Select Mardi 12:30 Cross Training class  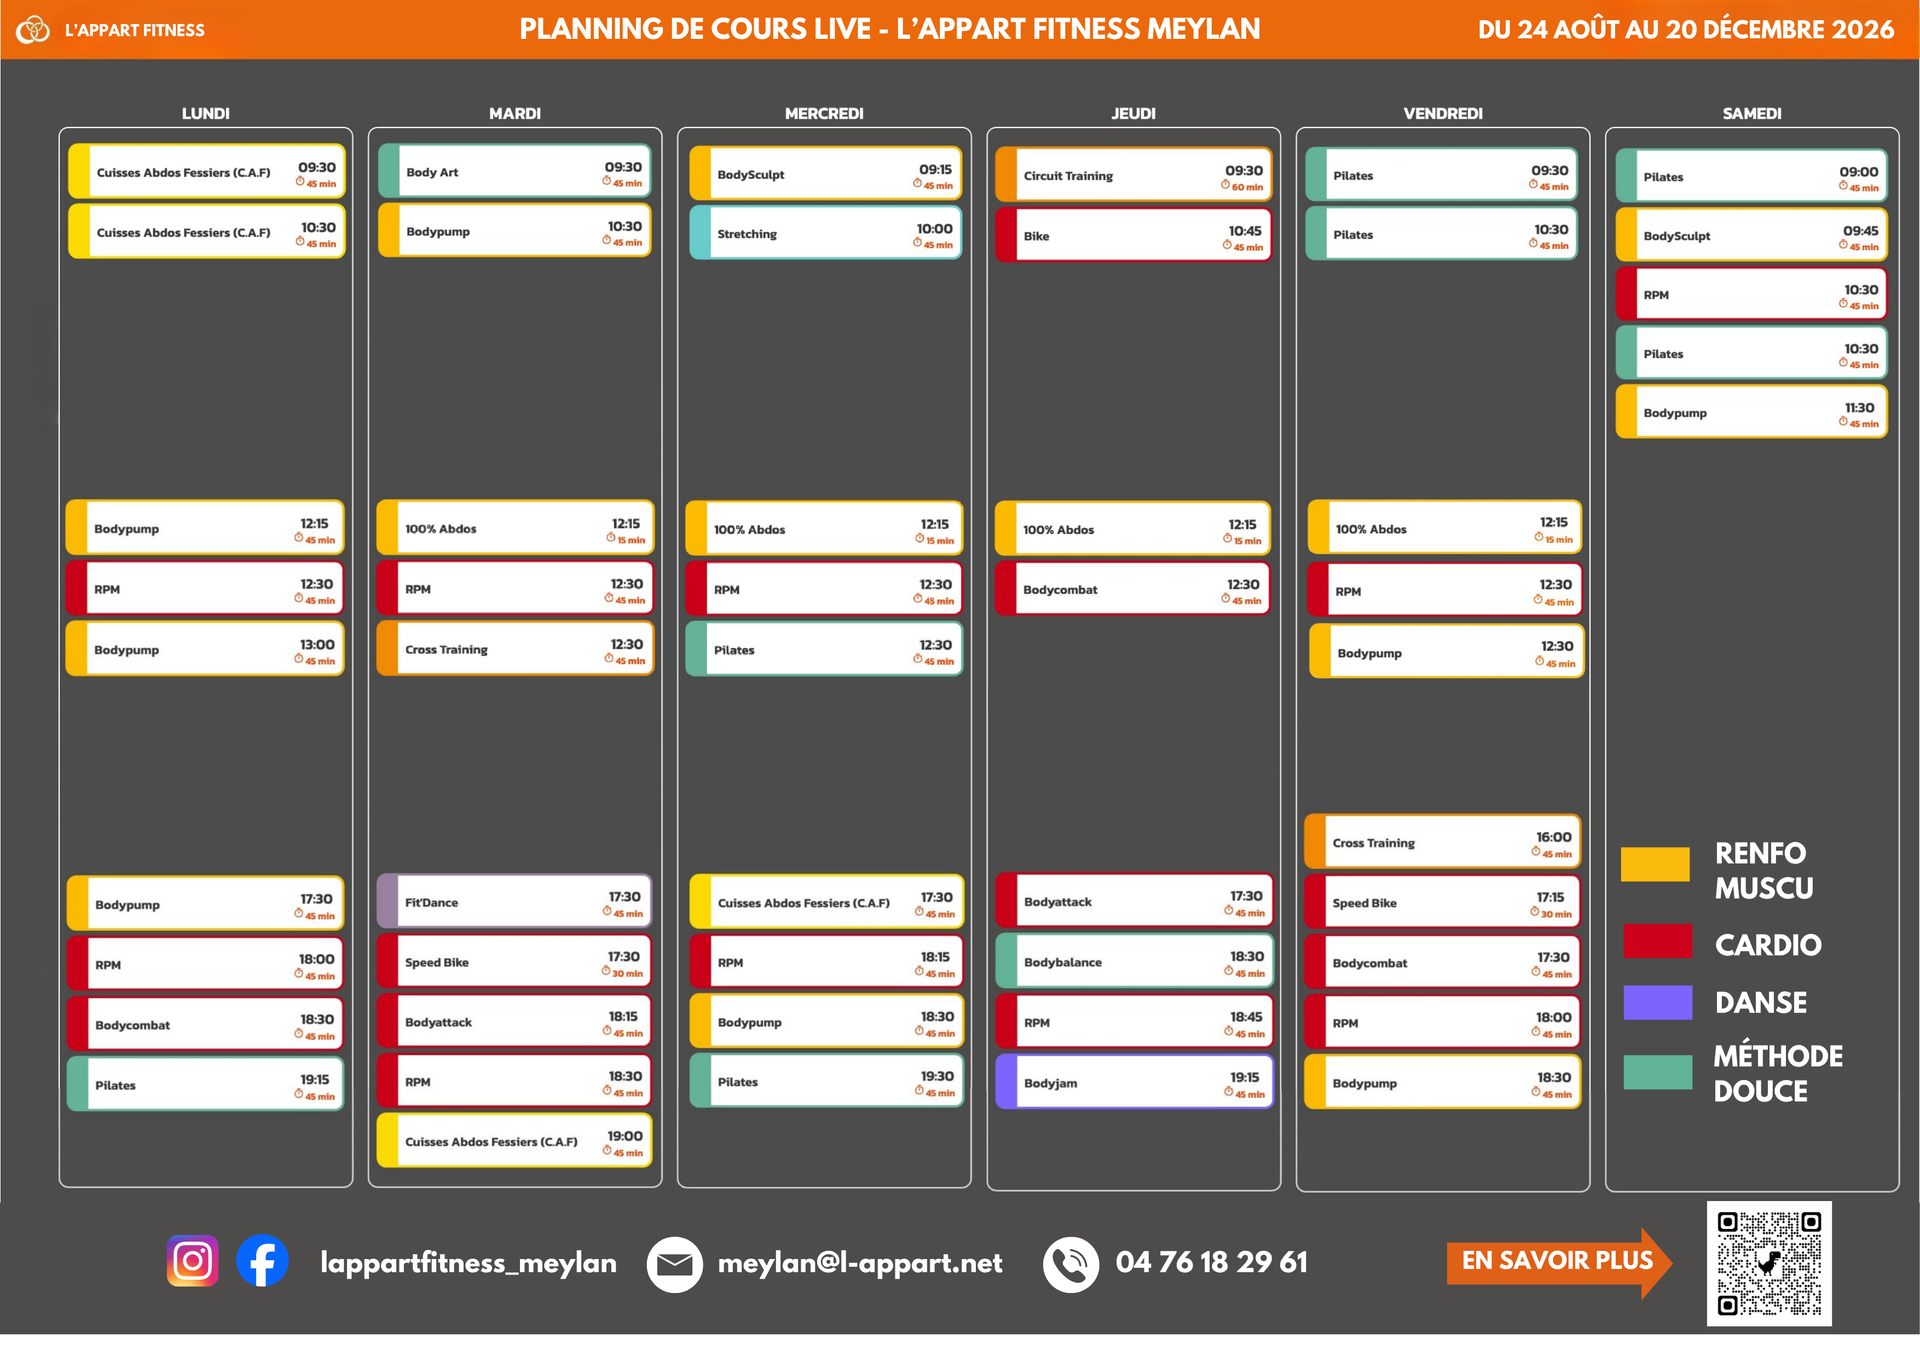515,649
